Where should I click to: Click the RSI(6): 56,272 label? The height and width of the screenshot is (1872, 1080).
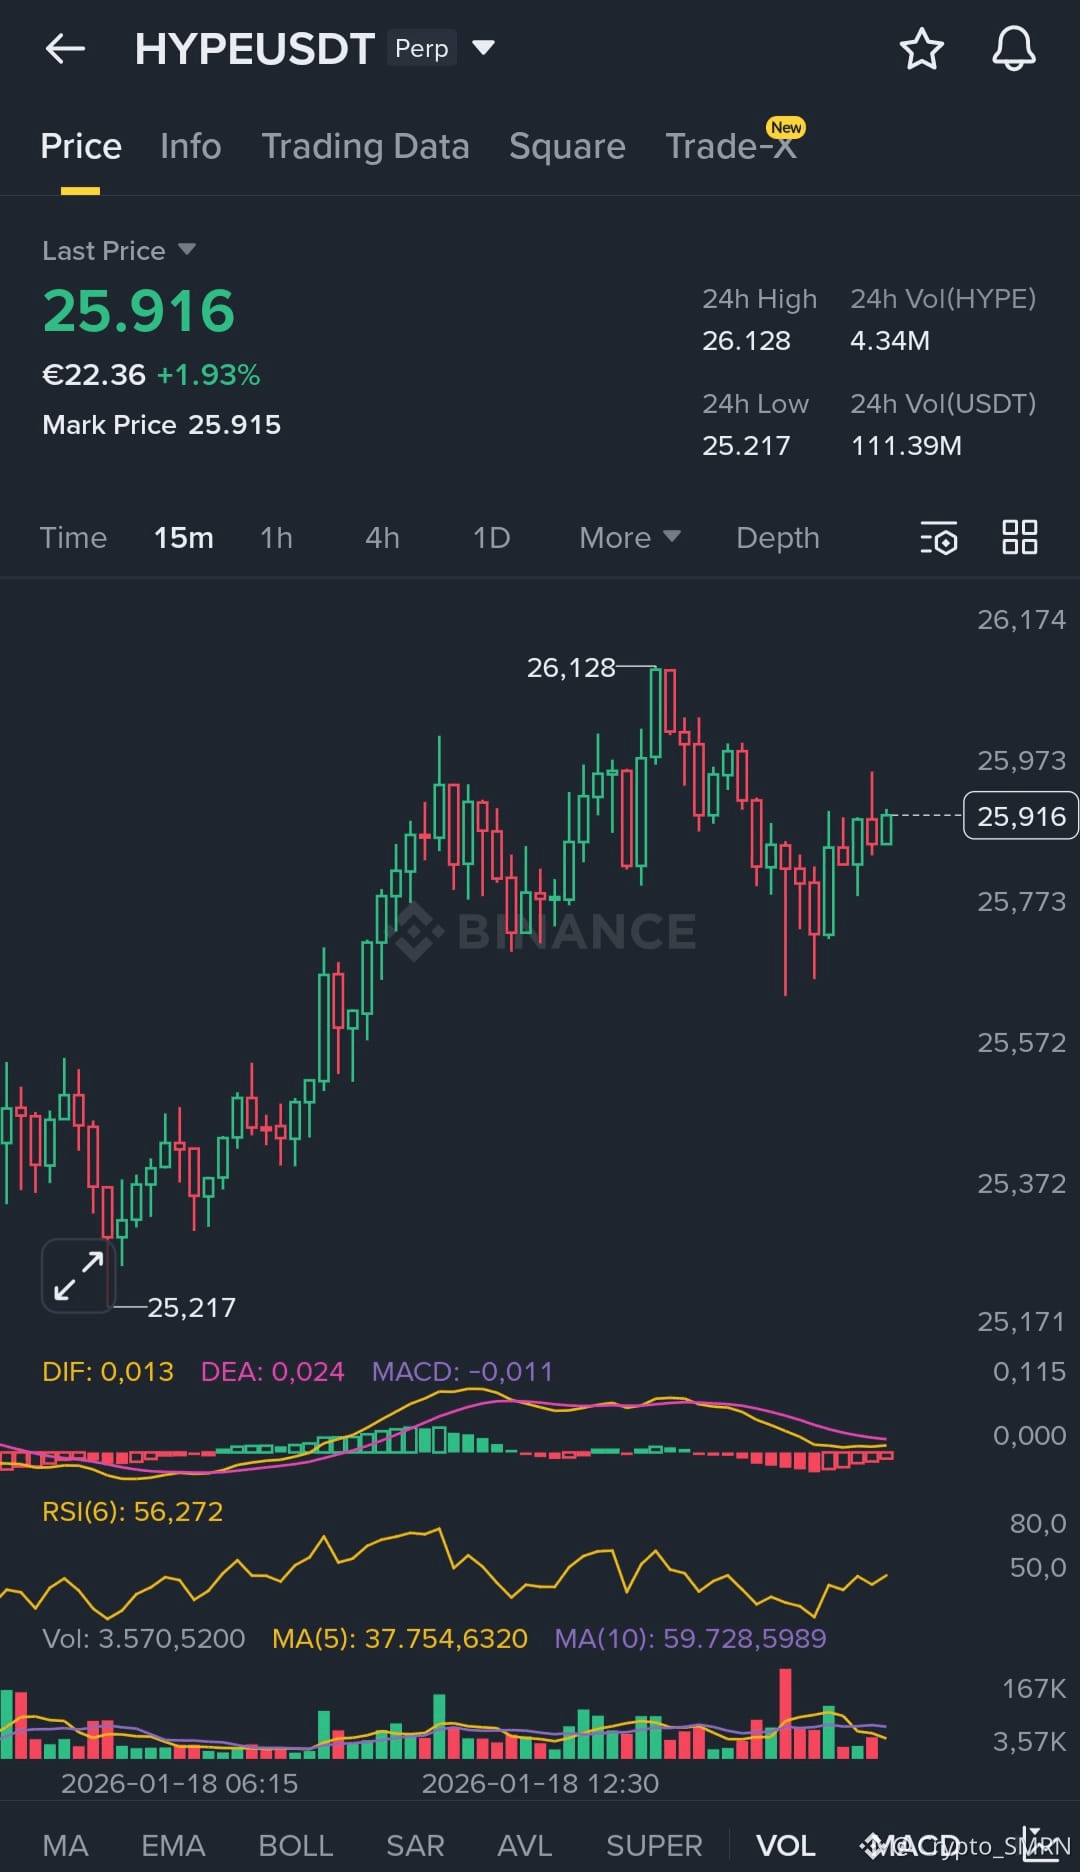click(132, 1512)
